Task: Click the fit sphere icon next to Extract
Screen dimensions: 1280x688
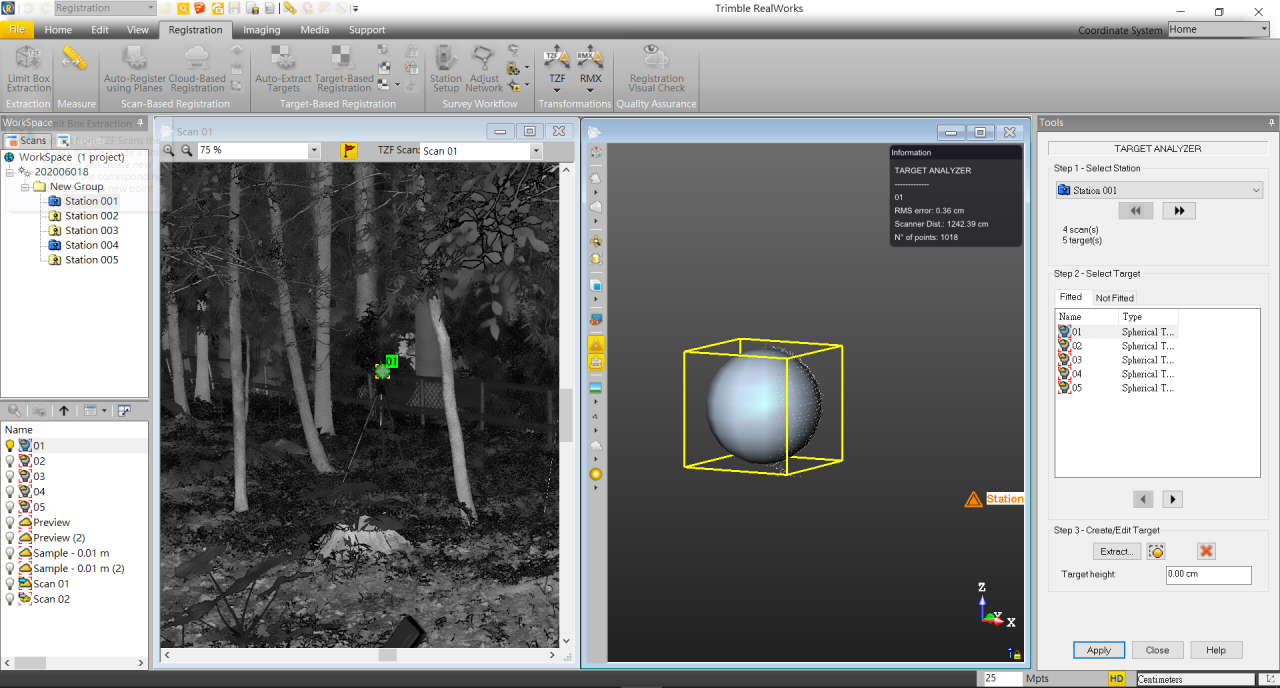Action: [1156, 551]
